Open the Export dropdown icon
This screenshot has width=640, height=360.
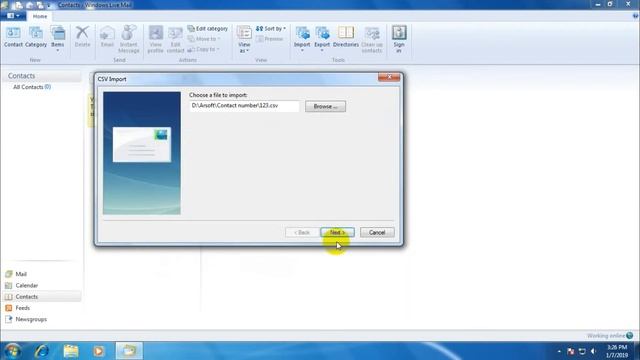click(x=322, y=39)
